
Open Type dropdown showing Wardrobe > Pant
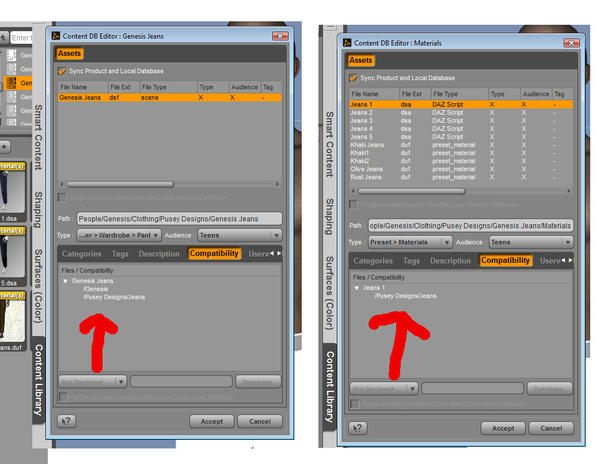click(x=119, y=235)
